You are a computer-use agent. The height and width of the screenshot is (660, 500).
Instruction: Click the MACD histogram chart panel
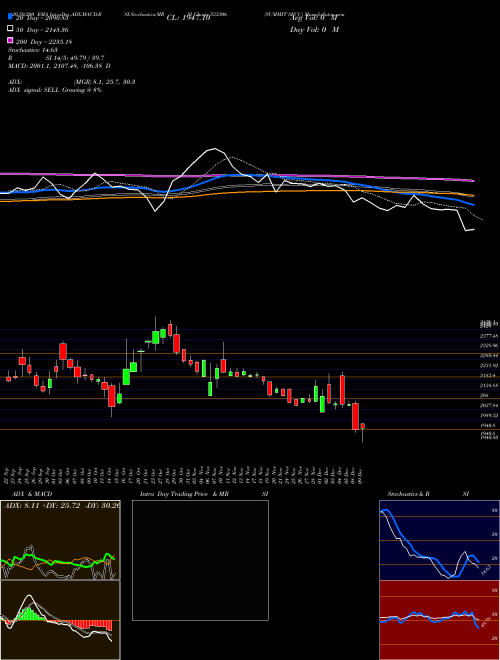point(60,620)
